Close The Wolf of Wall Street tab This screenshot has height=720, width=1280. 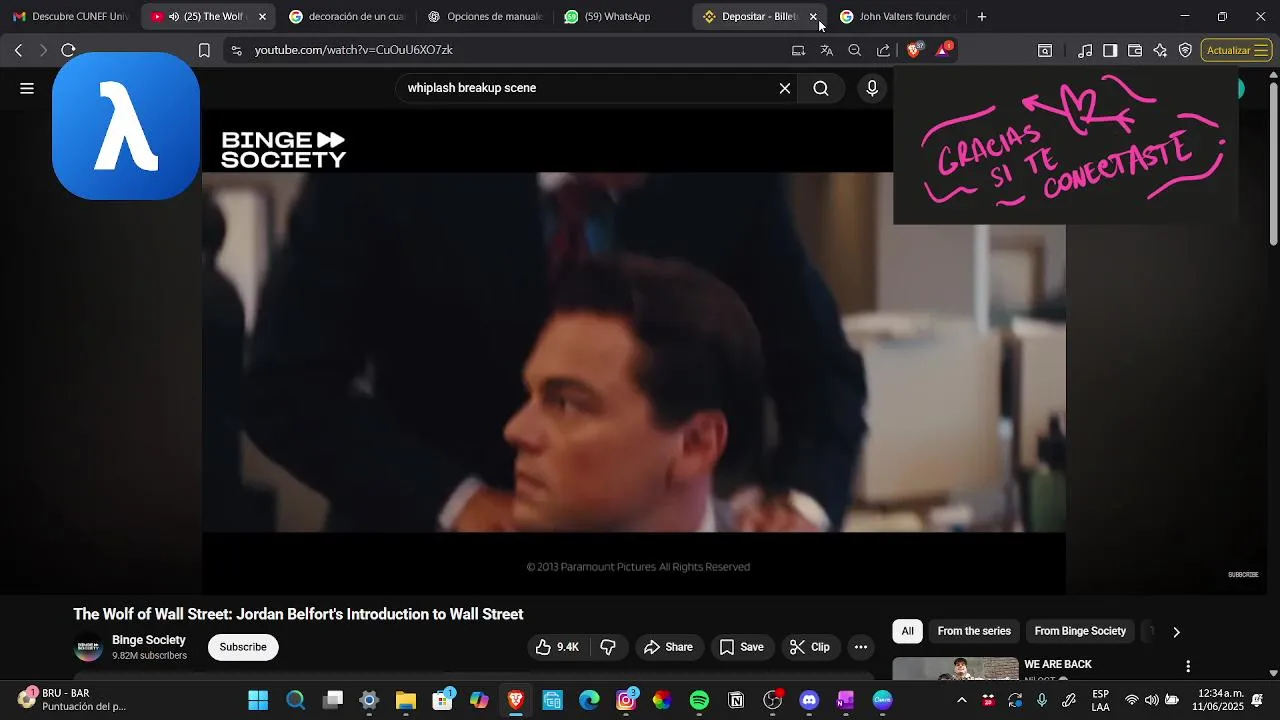[262, 17]
